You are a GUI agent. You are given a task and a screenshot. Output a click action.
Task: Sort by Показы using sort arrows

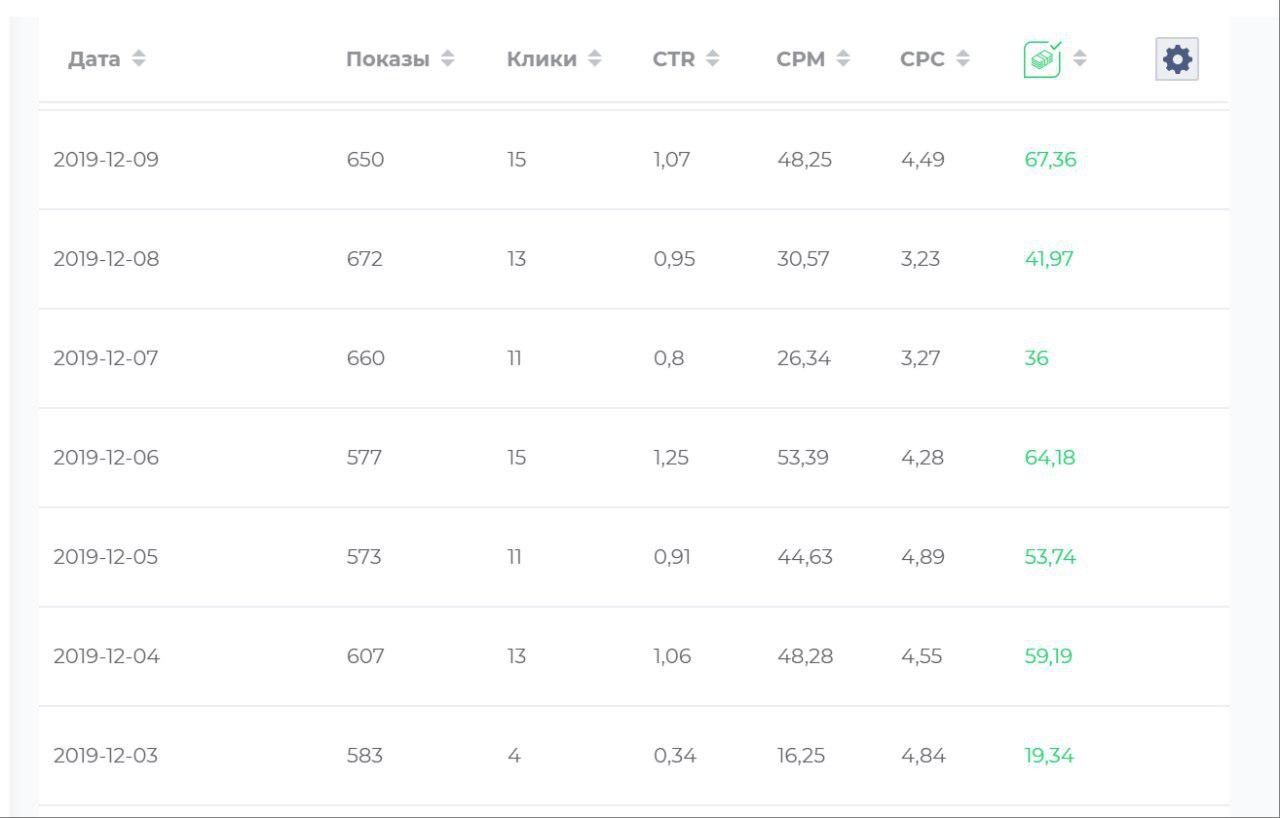(x=447, y=60)
